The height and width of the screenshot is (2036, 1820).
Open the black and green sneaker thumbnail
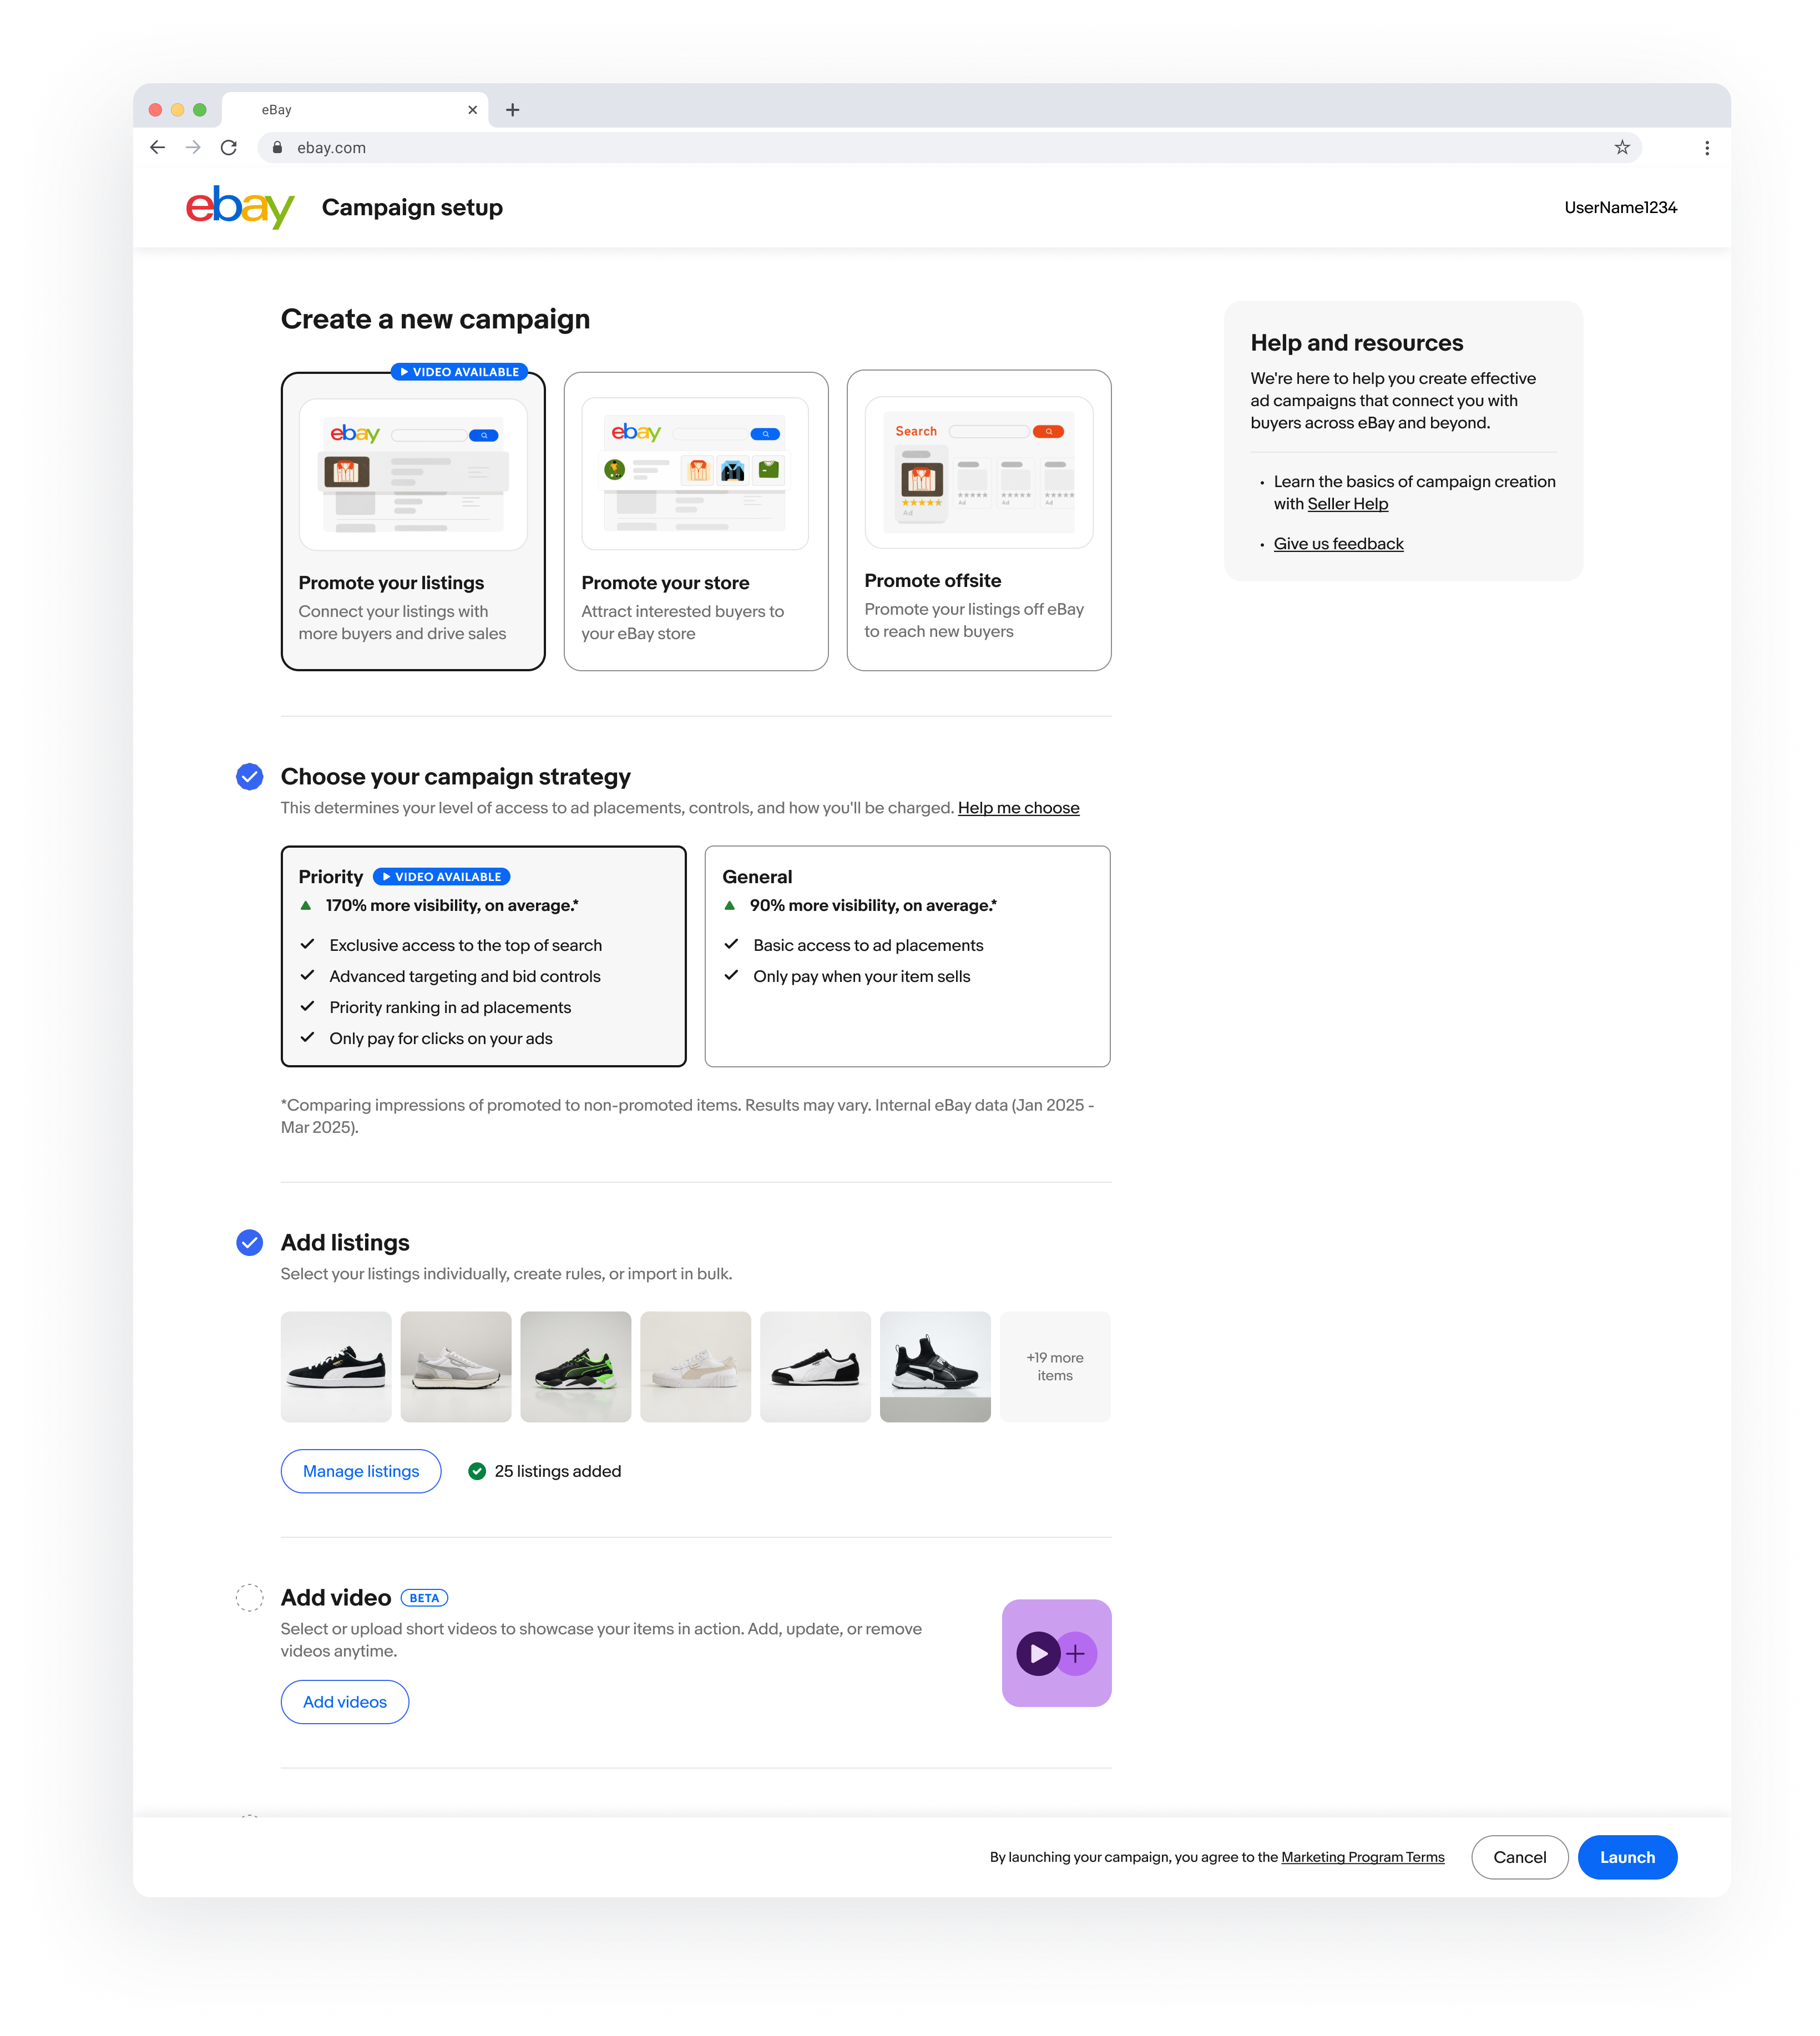click(x=576, y=1367)
